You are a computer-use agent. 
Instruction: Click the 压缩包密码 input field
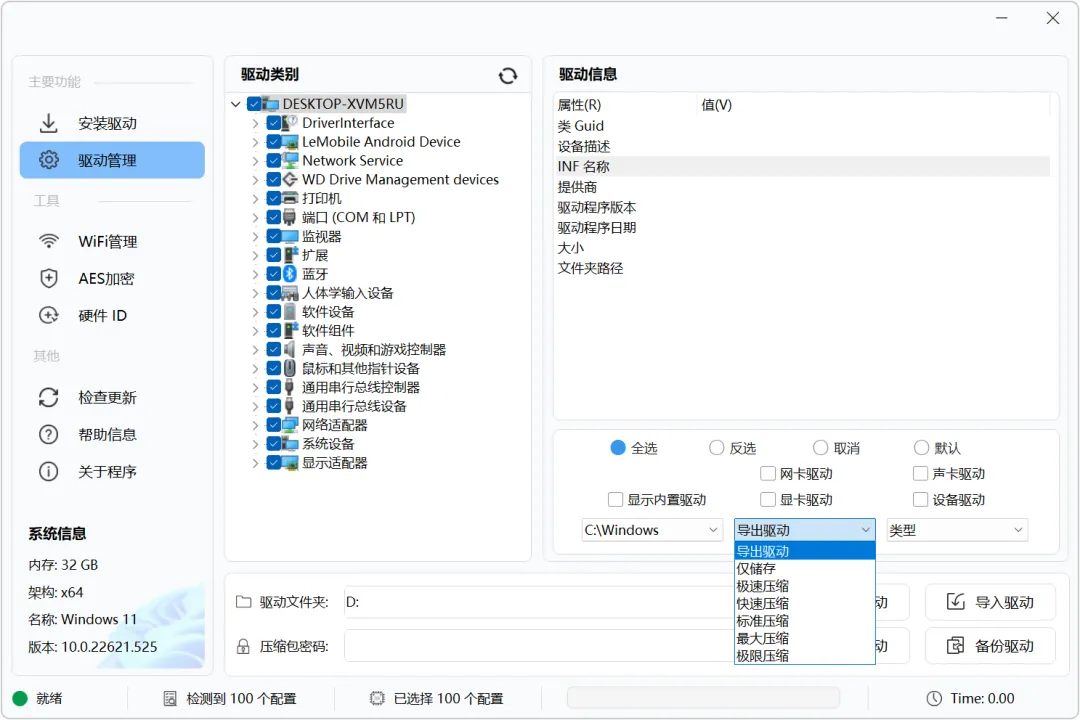539,646
